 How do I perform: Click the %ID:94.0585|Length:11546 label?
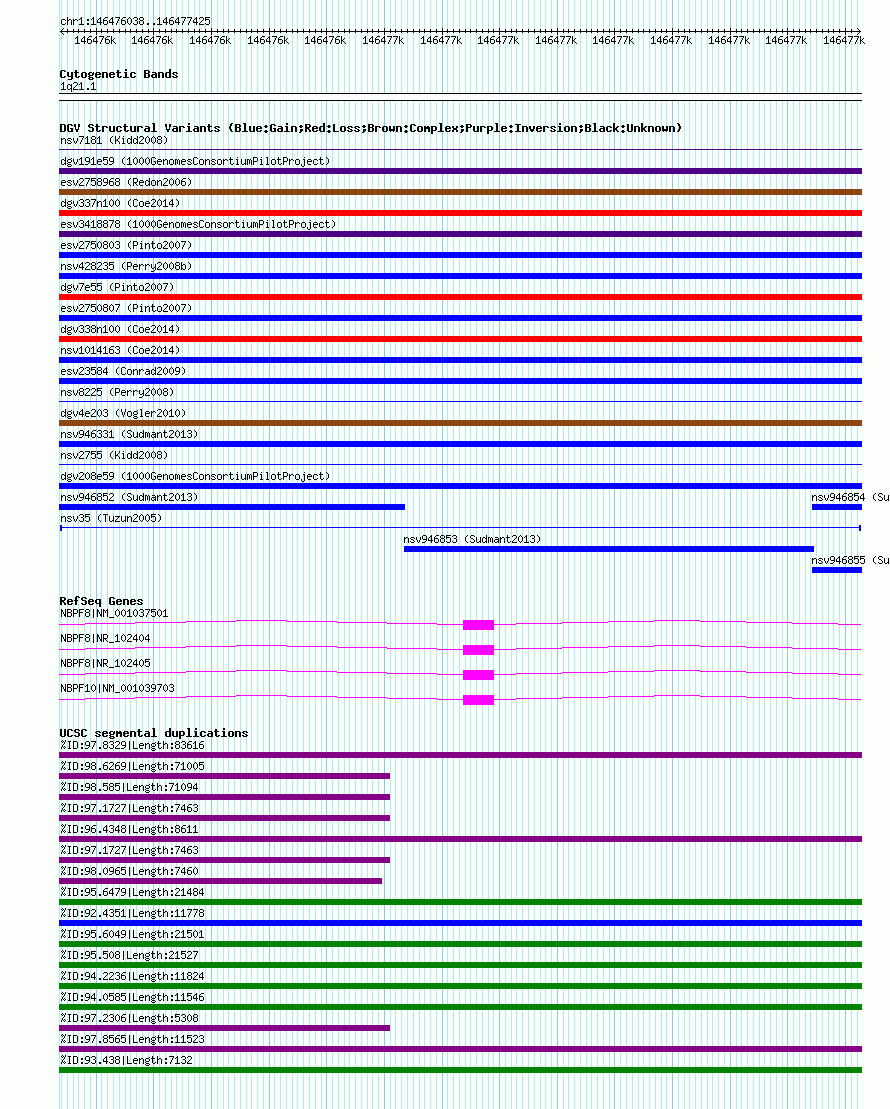pos(132,997)
